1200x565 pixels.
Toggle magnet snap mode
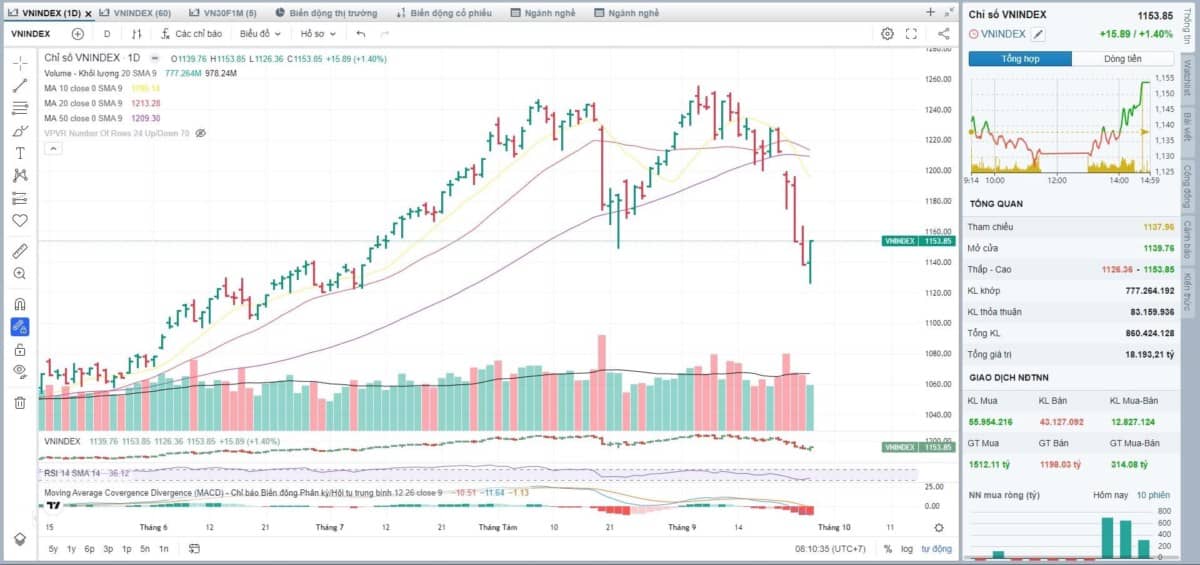pyautogui.click(x=20, y=304)
